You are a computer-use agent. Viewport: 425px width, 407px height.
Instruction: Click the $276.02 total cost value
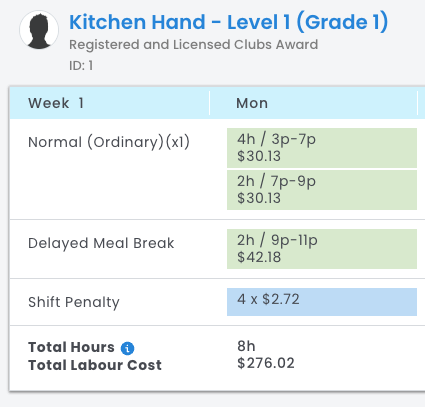[266, 363]
